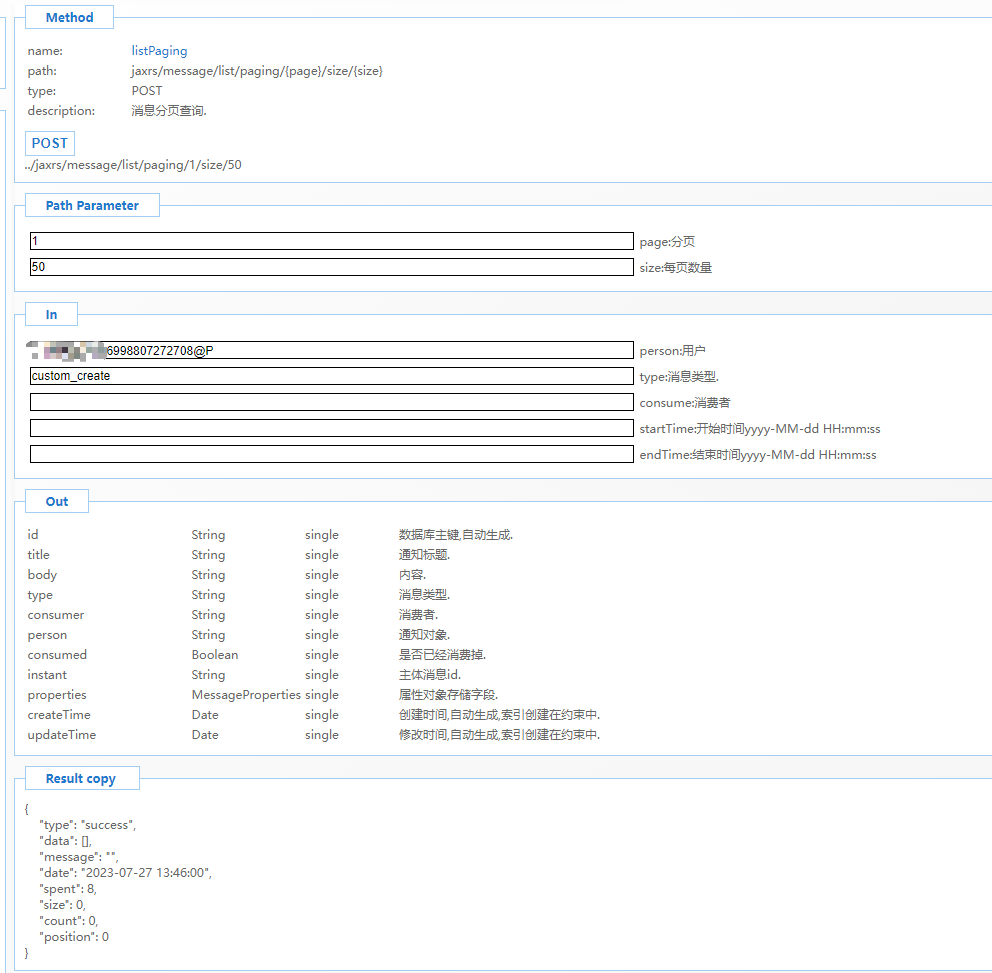Select the empty consume input field
This screenshot has height=973, width=992.
(x=331, y=402)
